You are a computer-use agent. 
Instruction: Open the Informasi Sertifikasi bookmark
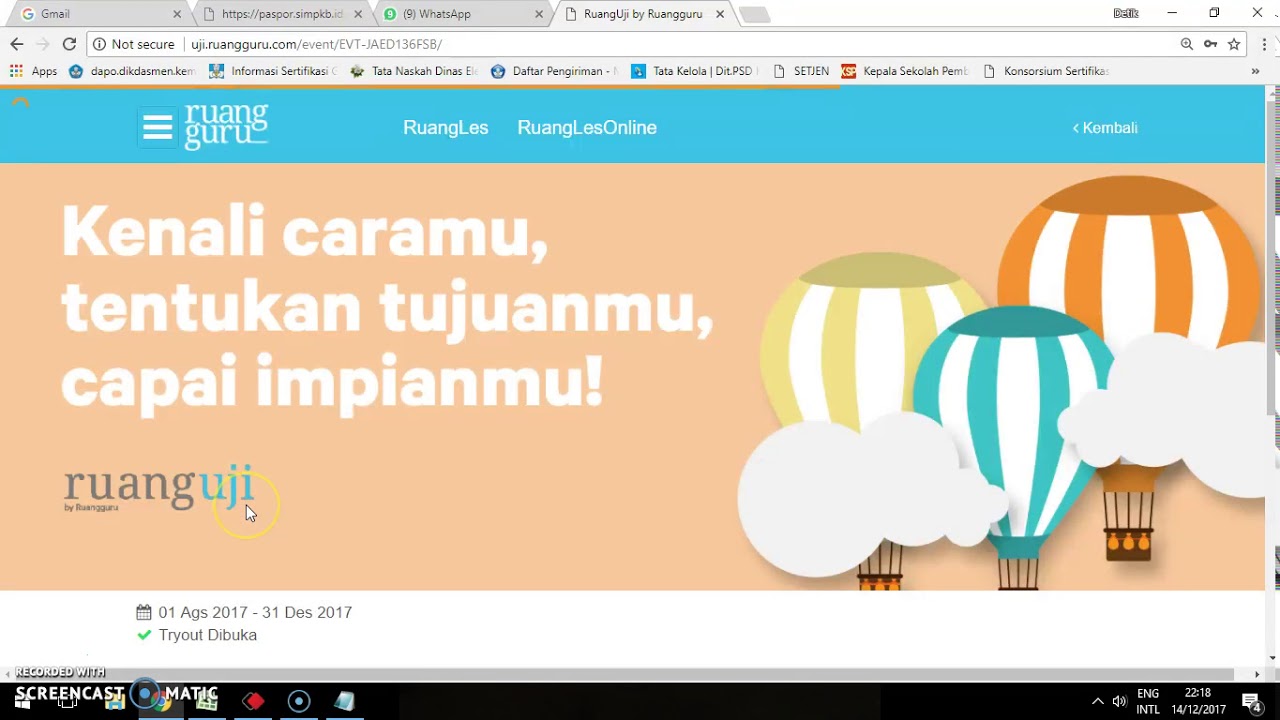tap(273, 71)
